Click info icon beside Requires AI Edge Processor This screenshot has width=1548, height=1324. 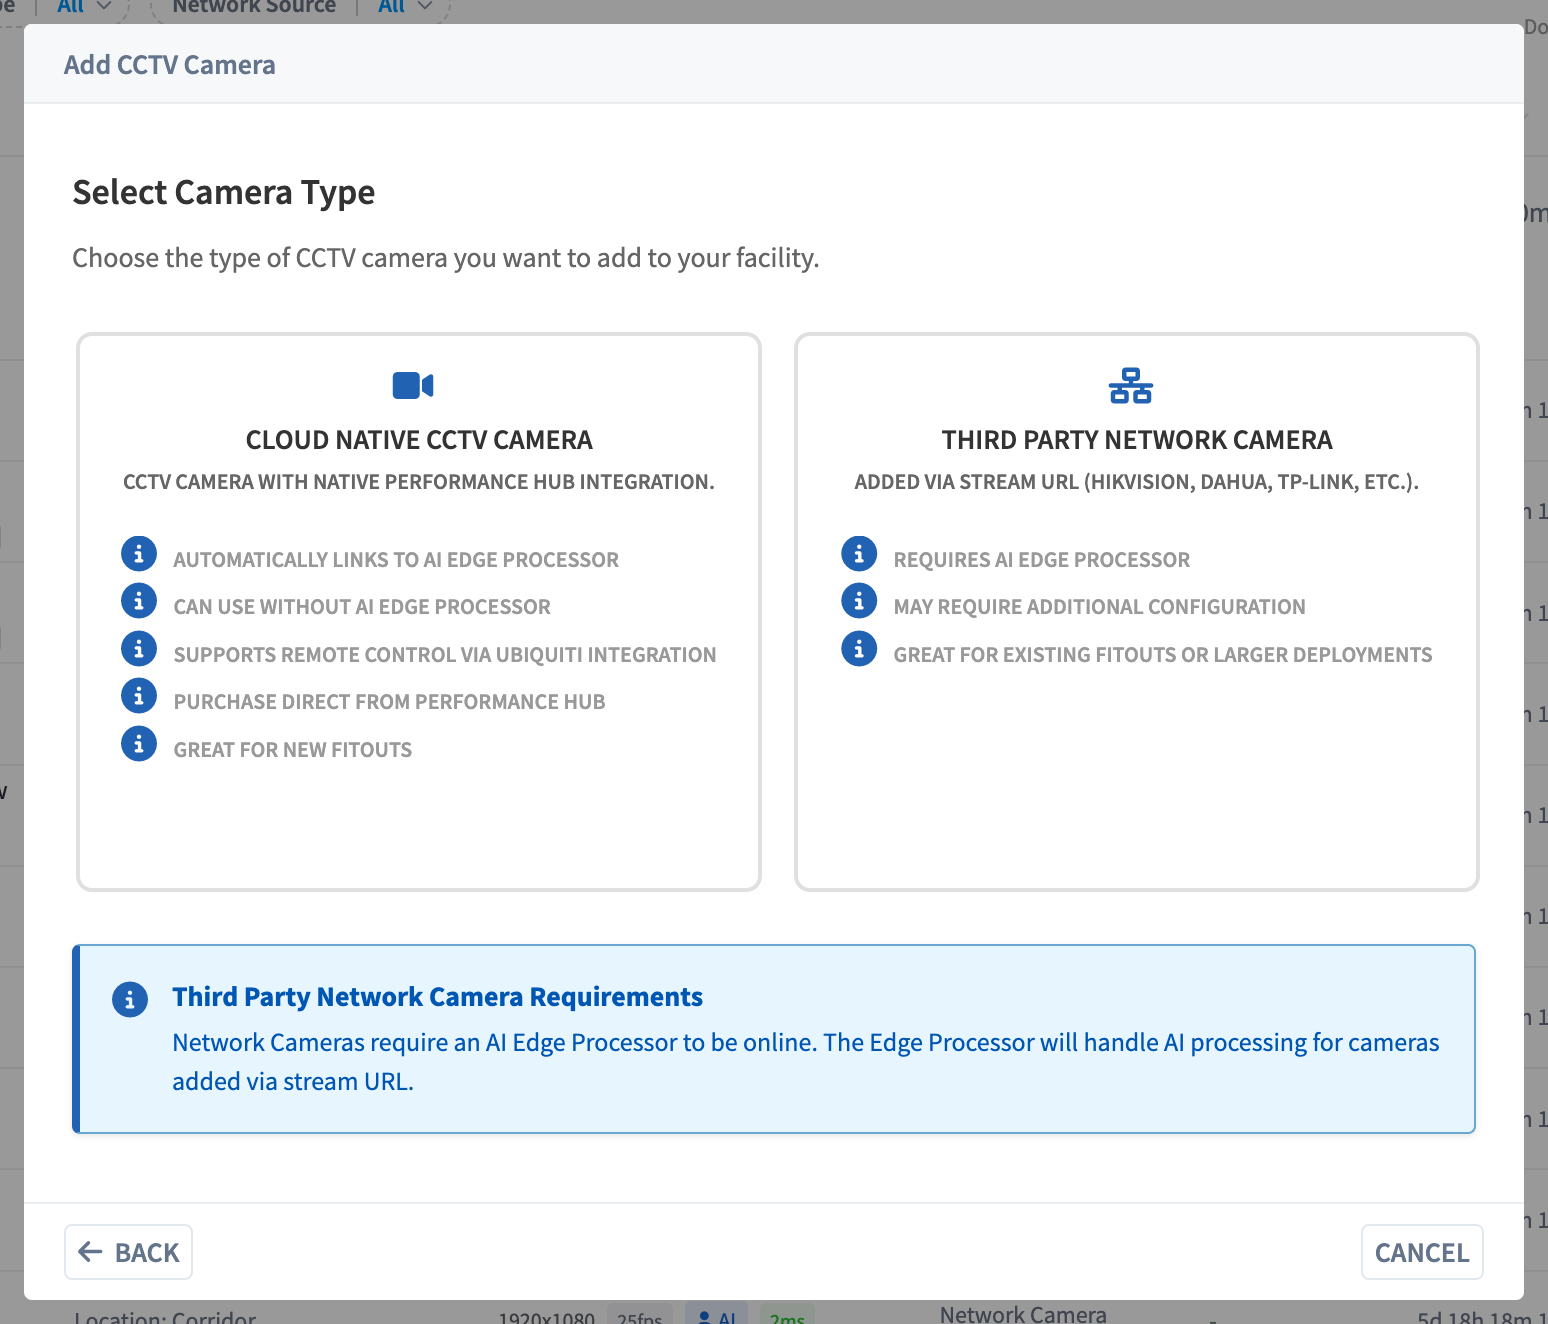(859, 553)
